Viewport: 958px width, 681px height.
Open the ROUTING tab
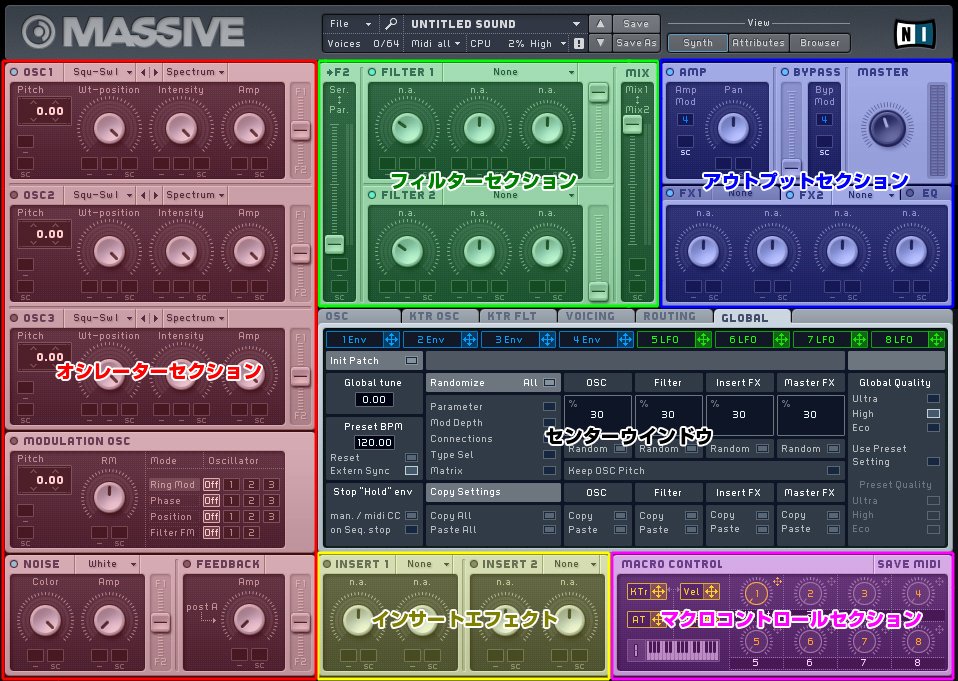pyautogui.click(x=673, y=316)
